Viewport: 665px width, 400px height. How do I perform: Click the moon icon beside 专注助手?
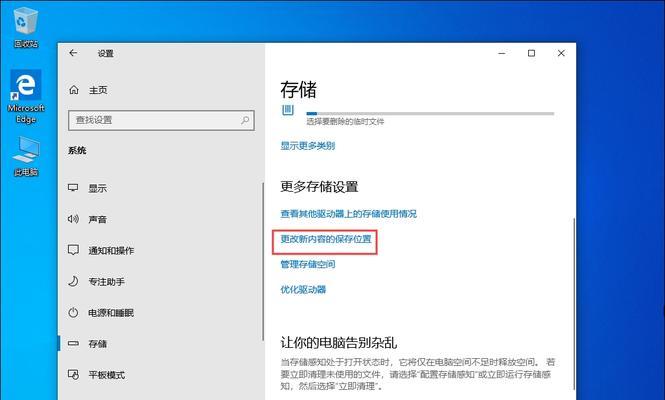73,281
